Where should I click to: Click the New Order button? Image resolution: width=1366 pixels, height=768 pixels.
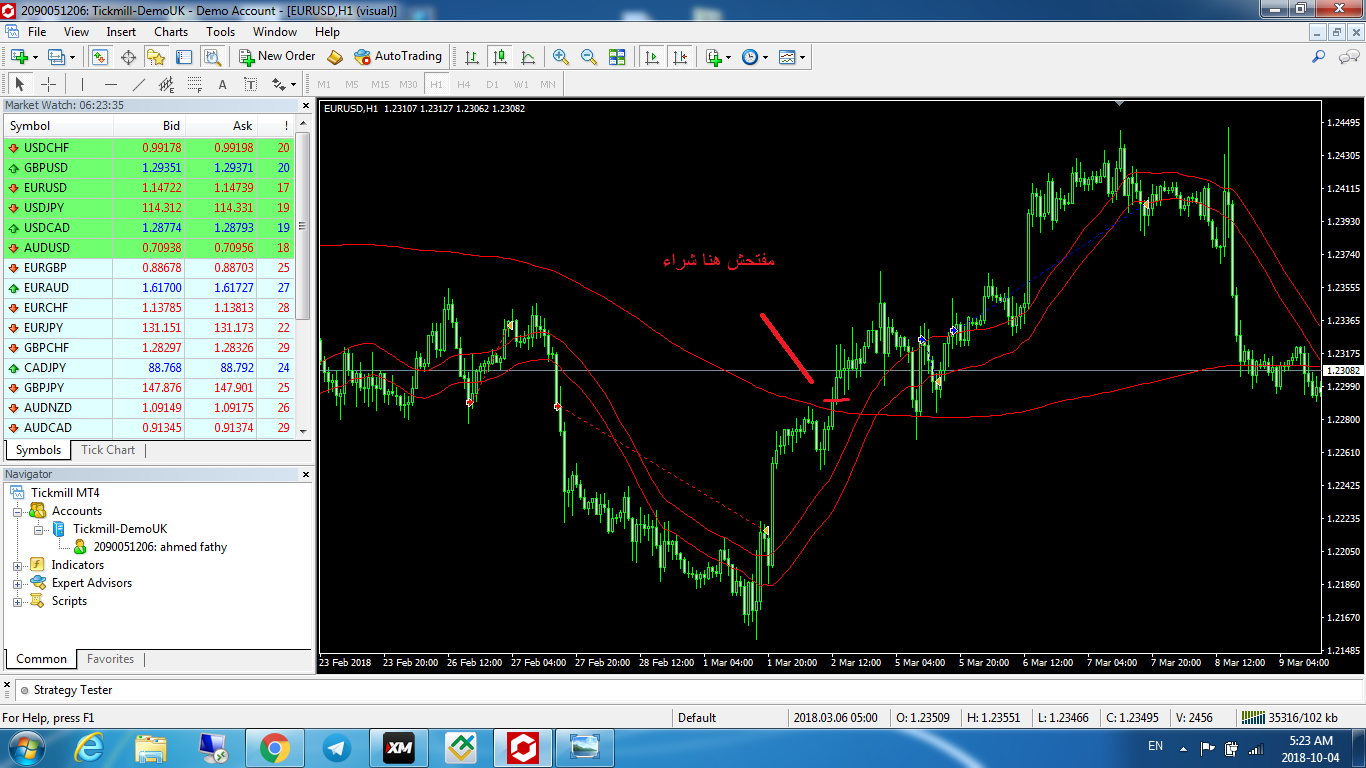(x=277, y=57)
